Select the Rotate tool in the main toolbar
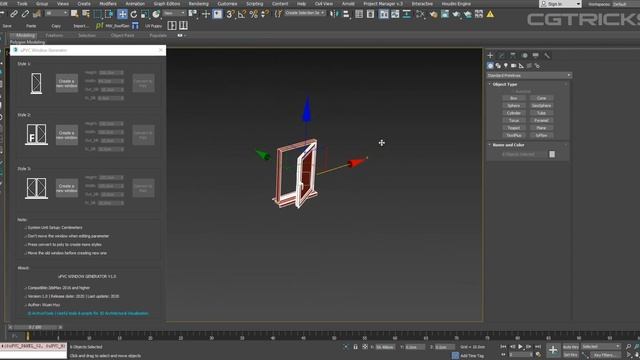Image resolution: width=640 pixels, height=360 pixels. (133, 14)
